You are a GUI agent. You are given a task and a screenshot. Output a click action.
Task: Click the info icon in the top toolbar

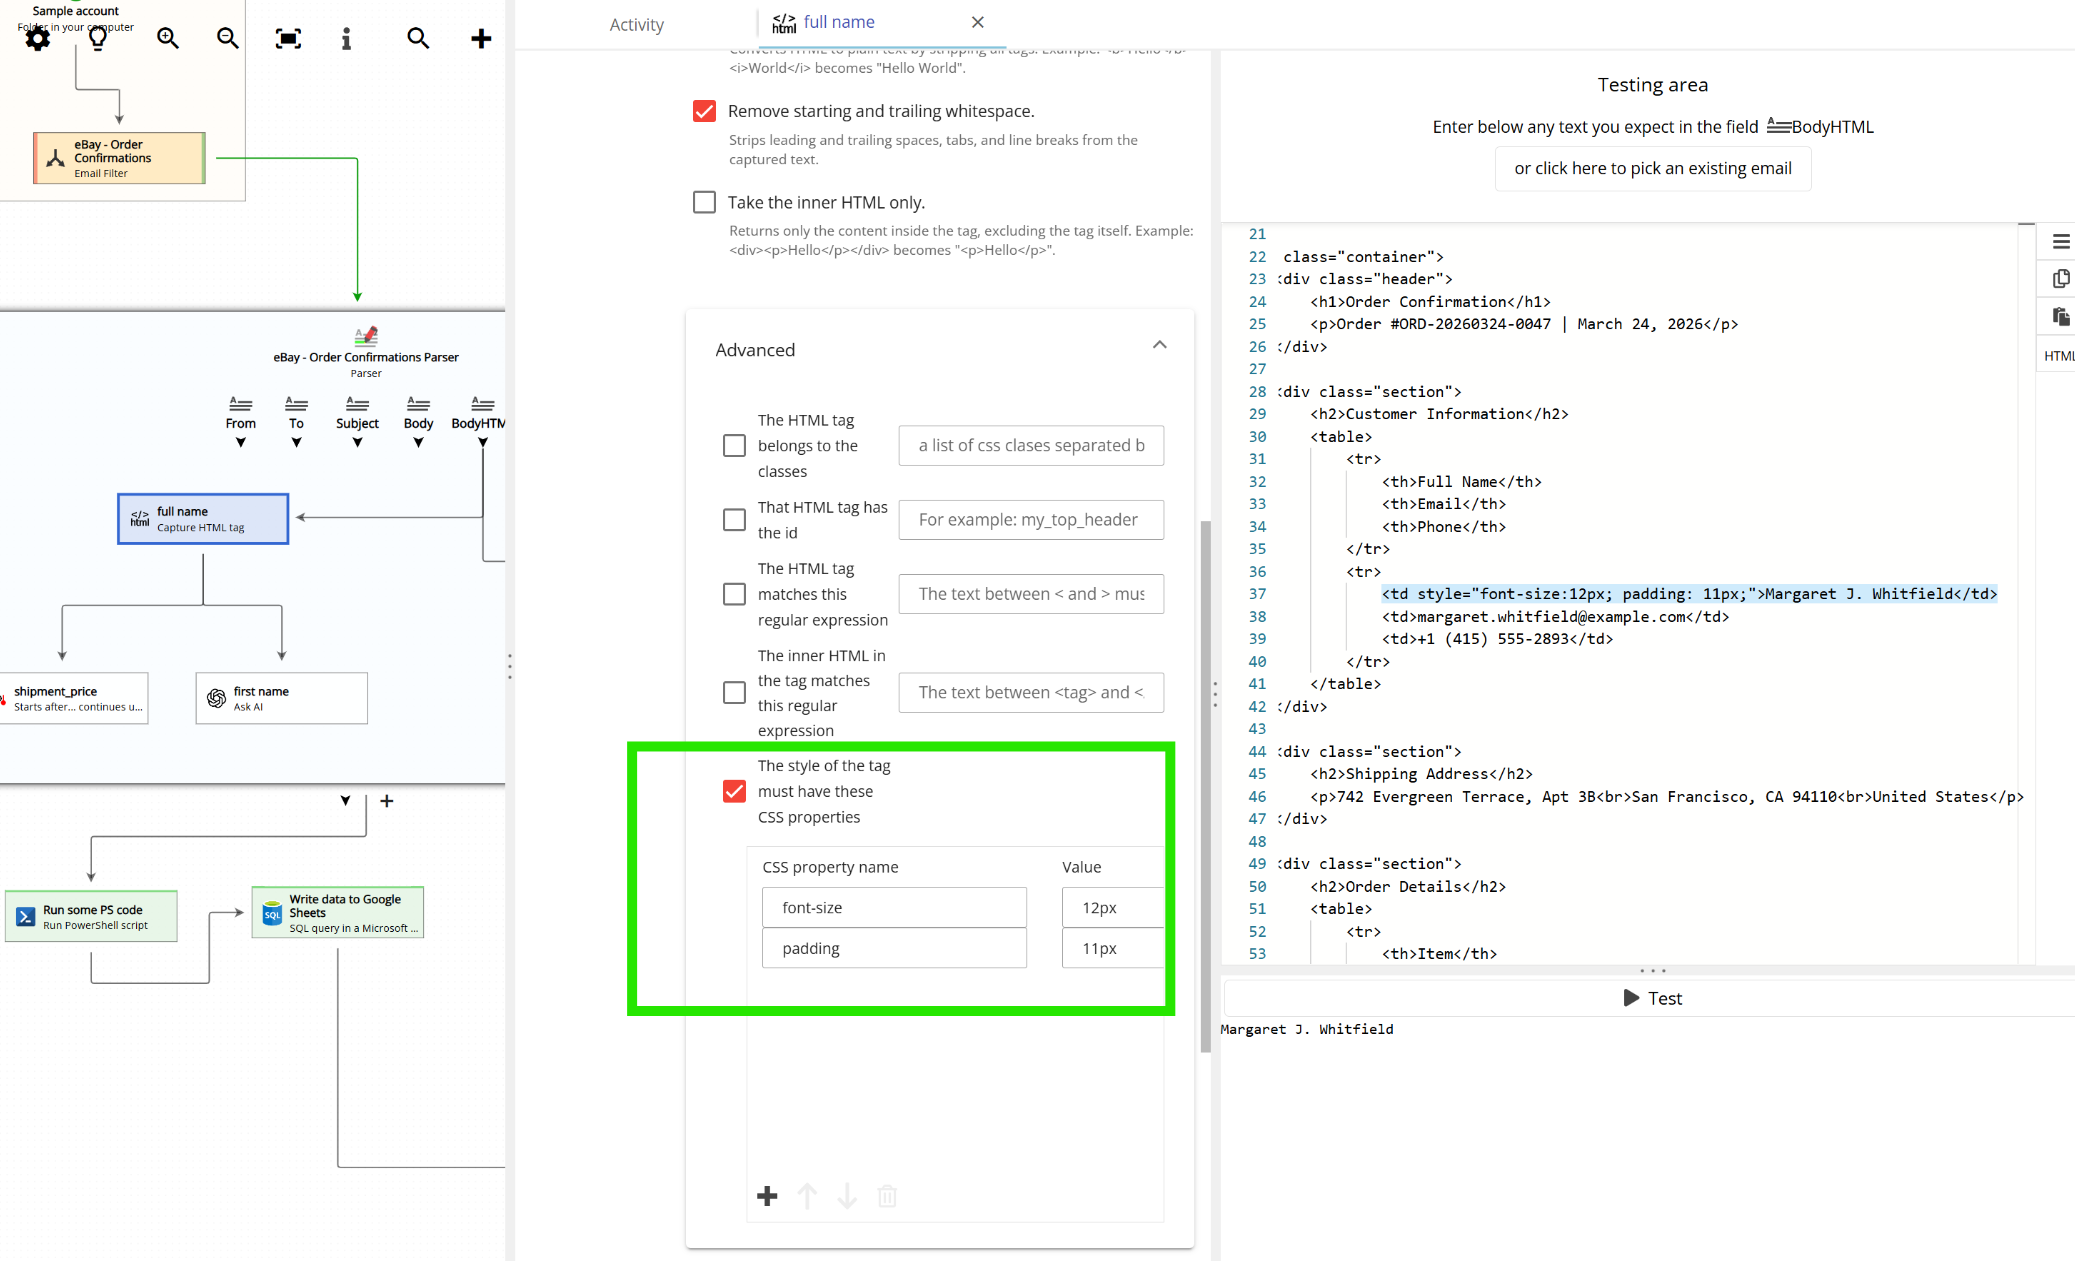[x=347, y=38]
